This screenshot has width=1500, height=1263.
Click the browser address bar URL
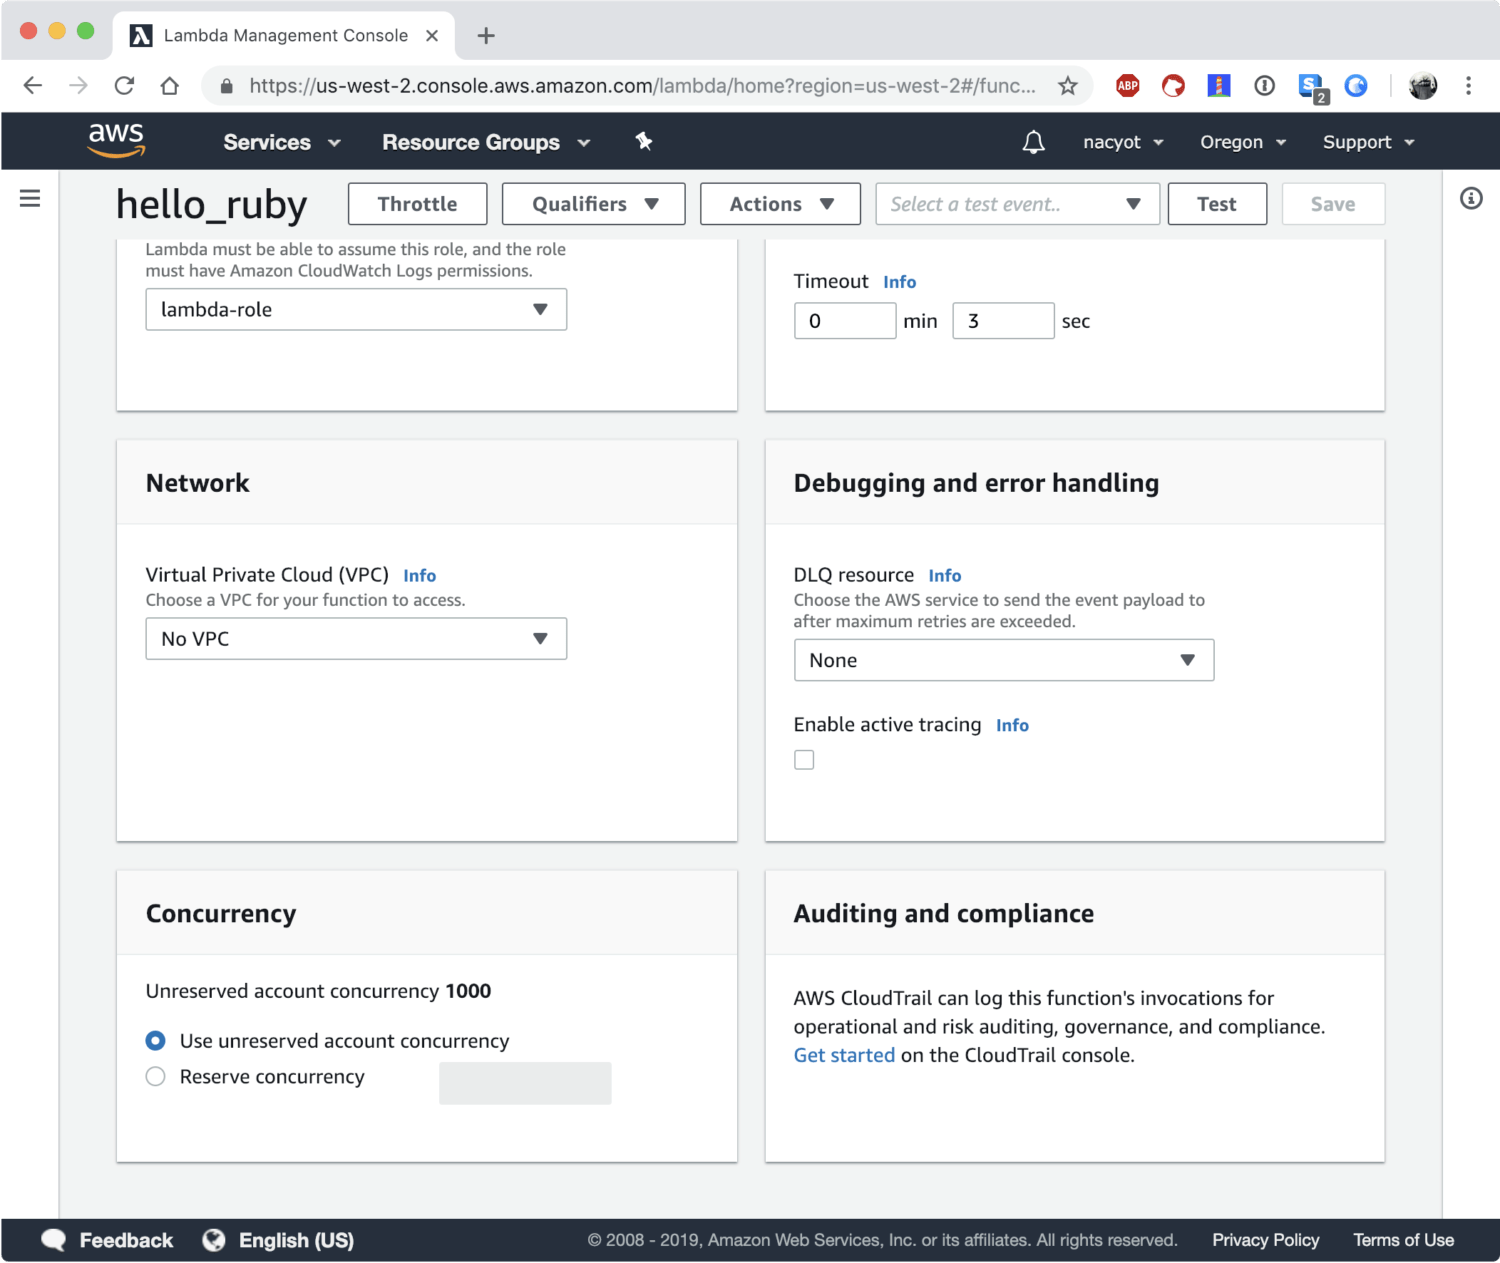(642, 86)
